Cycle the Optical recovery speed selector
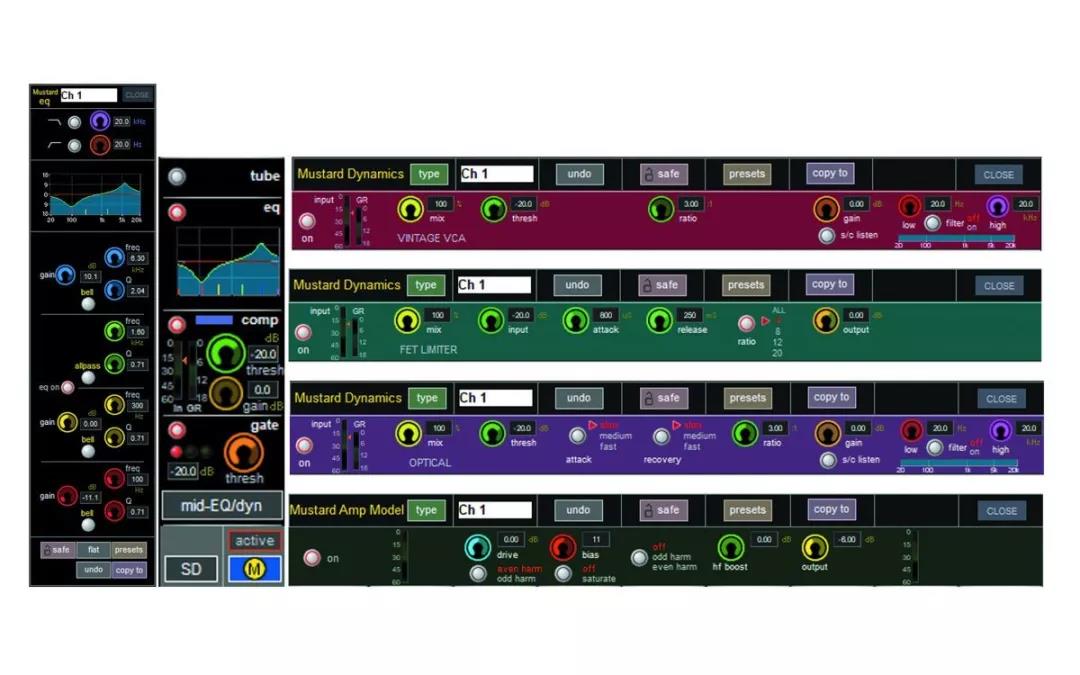Image resolution: width=1080 pixels, height=675 pixels. (x=661, y=436)
